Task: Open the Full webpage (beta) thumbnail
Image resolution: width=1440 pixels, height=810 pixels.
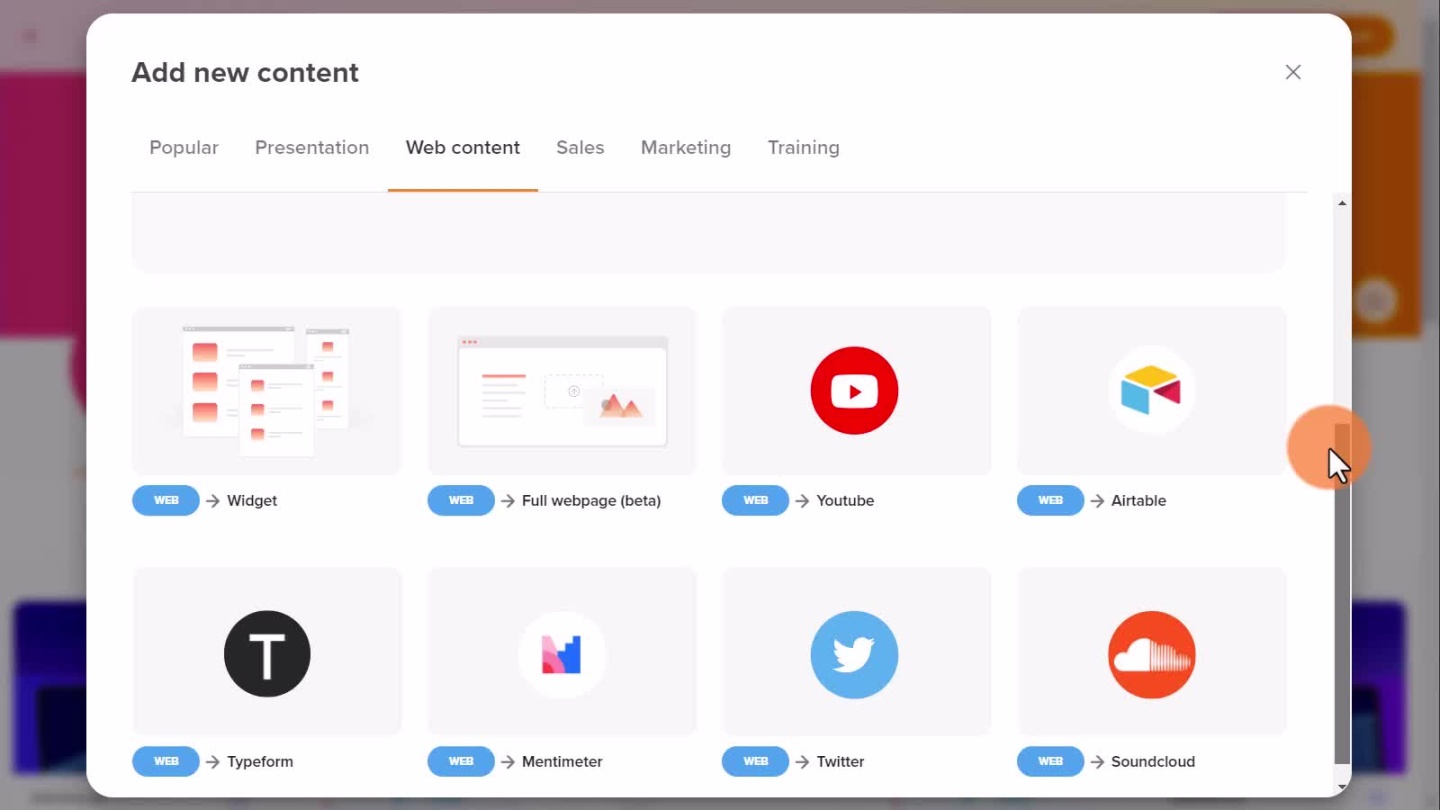Action: pyautogui.click(x=562, y=390)
